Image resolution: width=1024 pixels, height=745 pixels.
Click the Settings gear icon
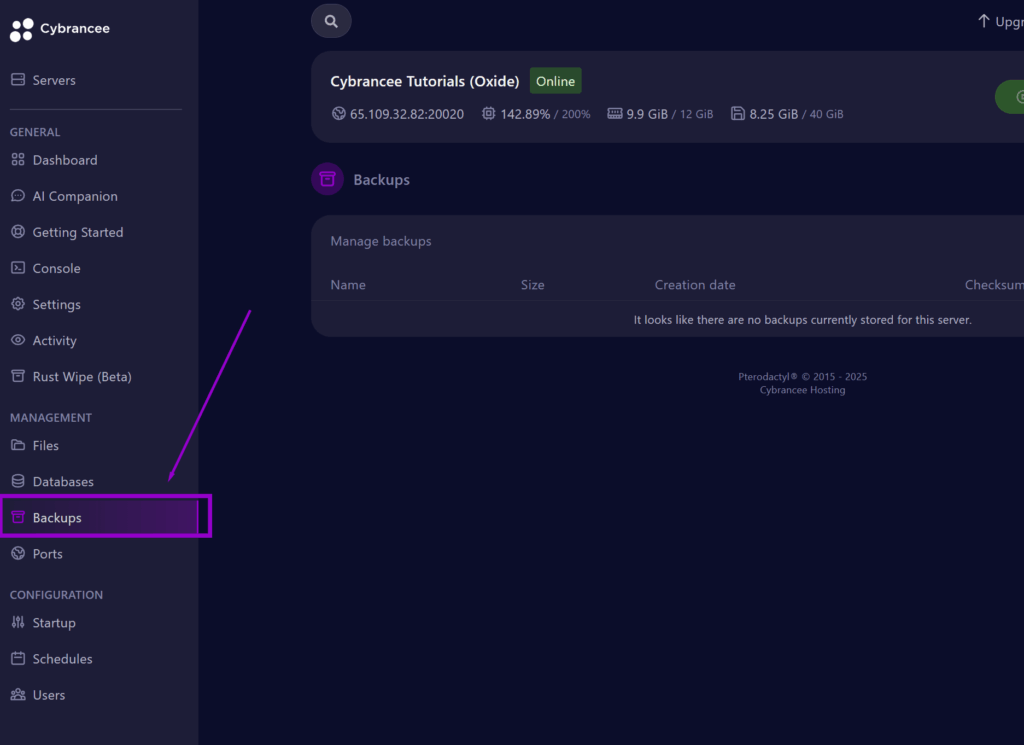tap(18, 304)
